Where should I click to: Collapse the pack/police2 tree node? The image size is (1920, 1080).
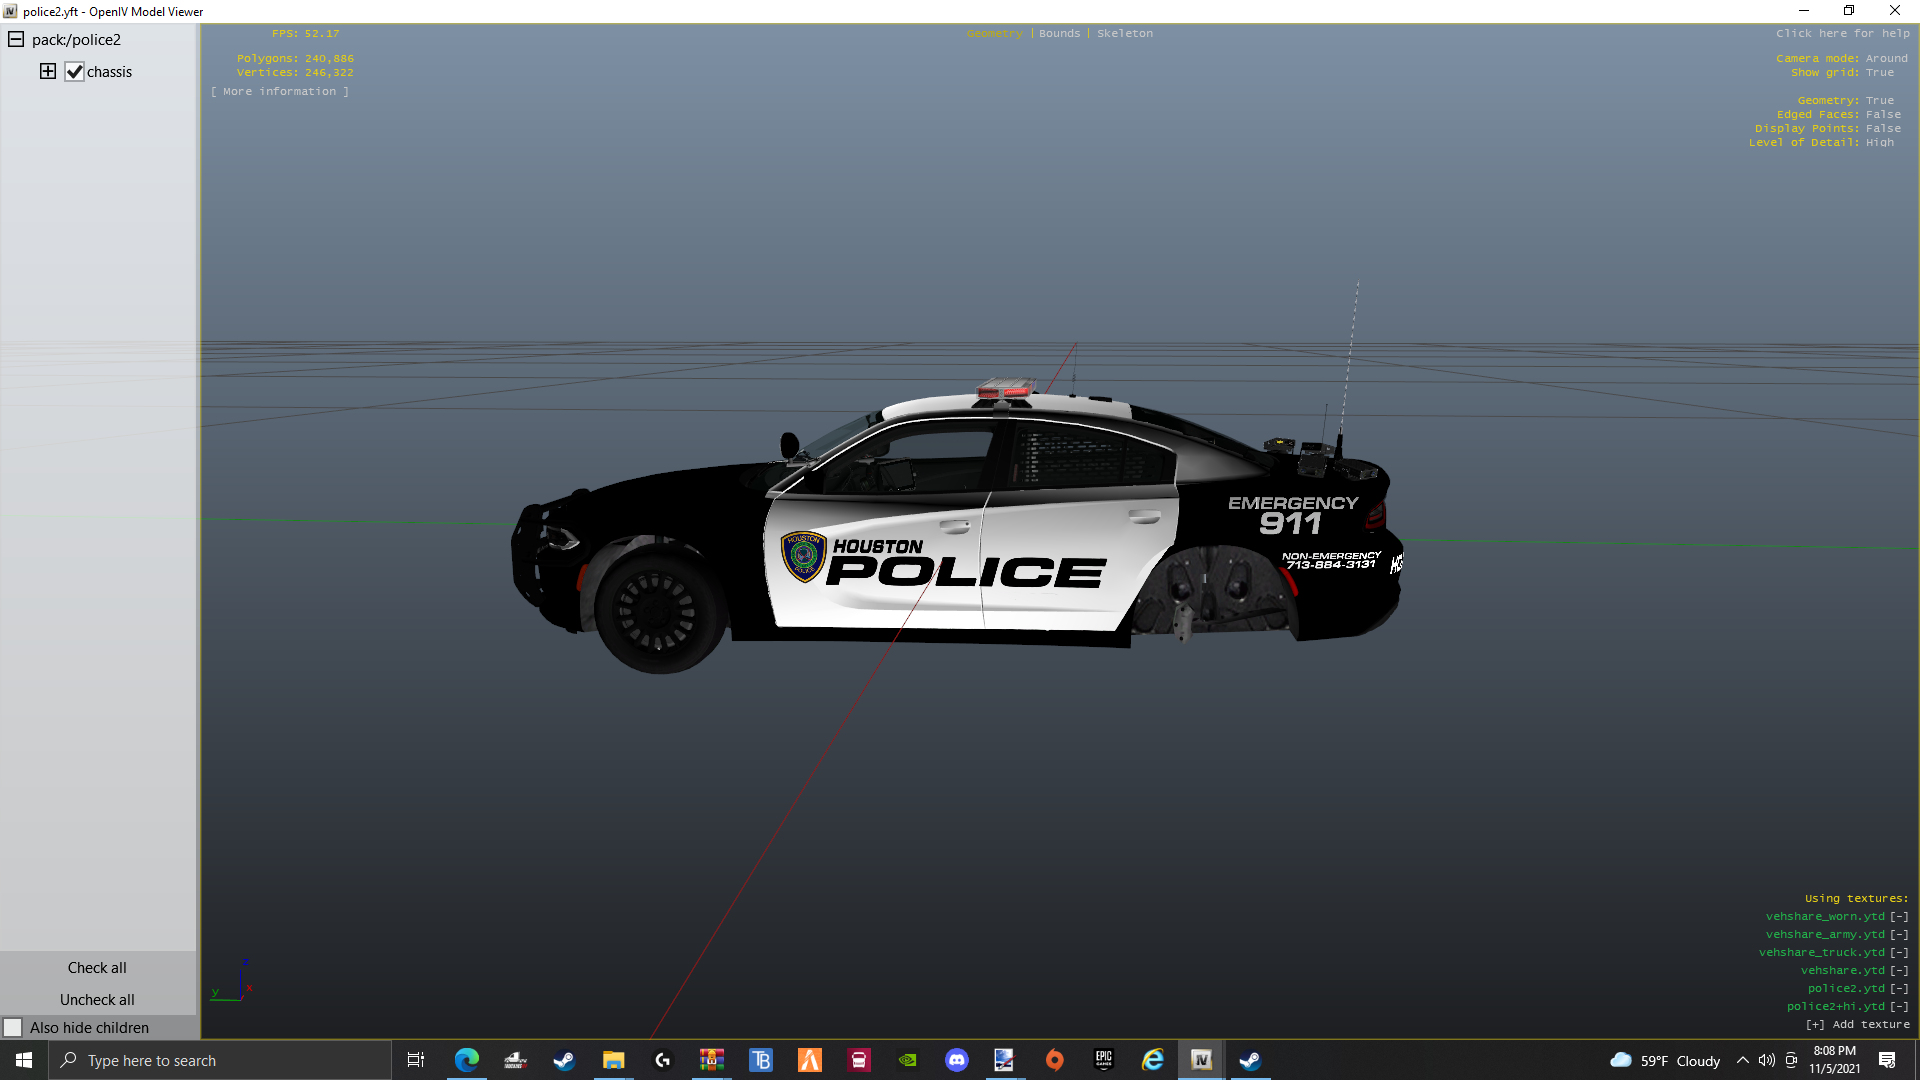point(16,39)
